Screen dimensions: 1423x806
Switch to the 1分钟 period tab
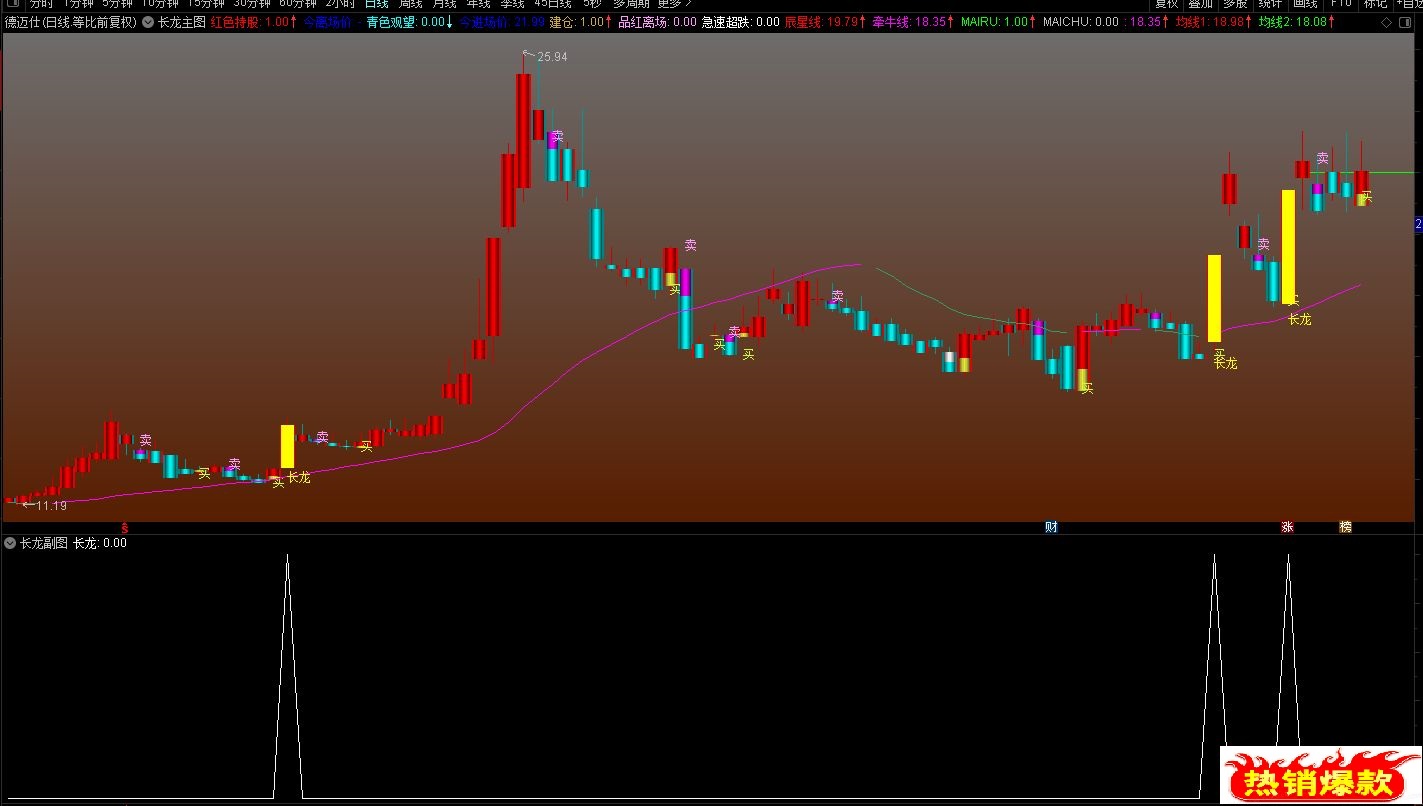click(x=79, y=4)
